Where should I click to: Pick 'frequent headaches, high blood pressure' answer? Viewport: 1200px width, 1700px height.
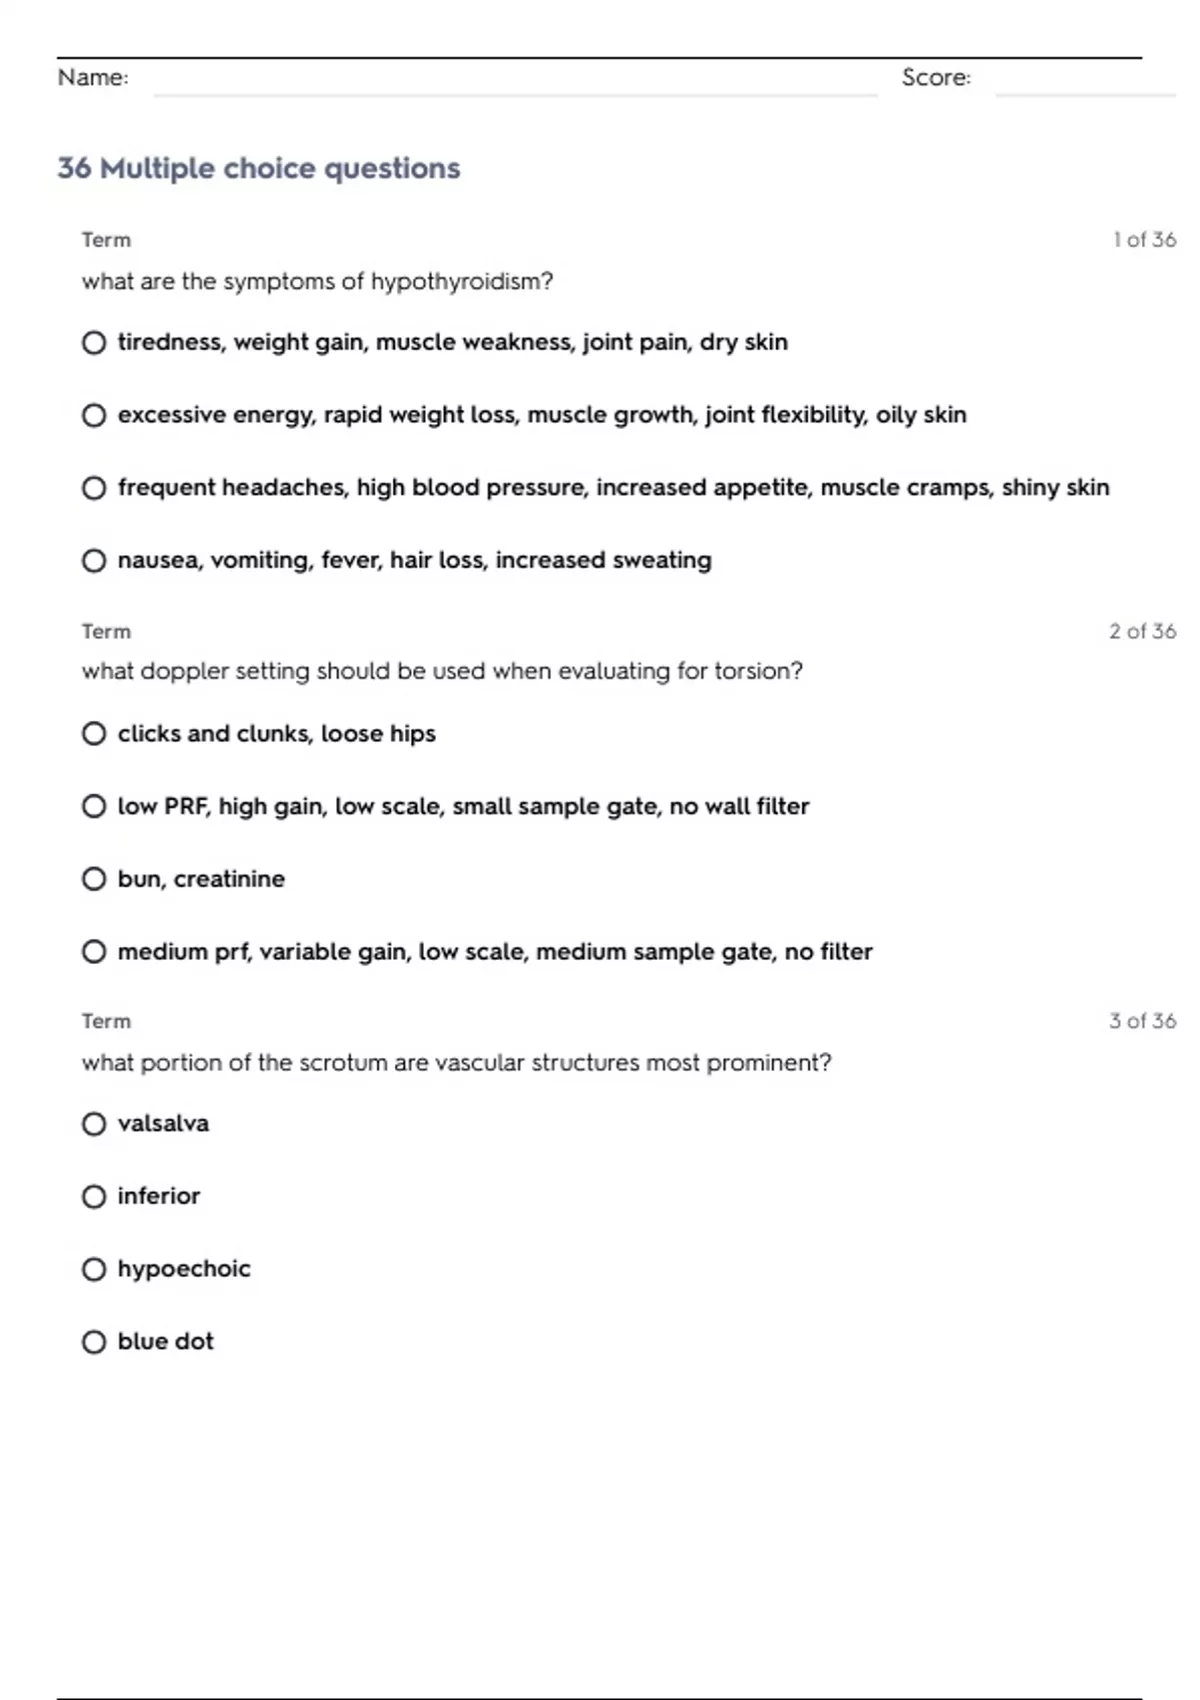pos(94,488)
